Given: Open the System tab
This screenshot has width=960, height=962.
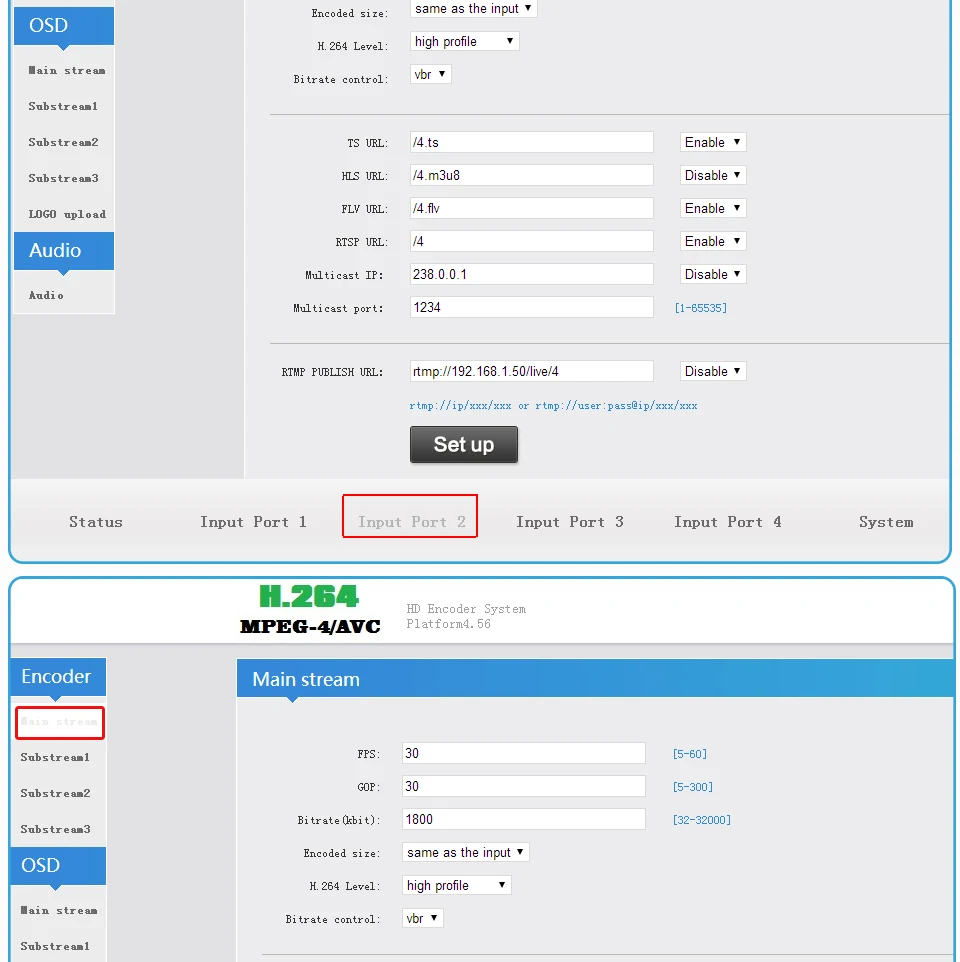Looking at the screenshot, I should point(885,522).
